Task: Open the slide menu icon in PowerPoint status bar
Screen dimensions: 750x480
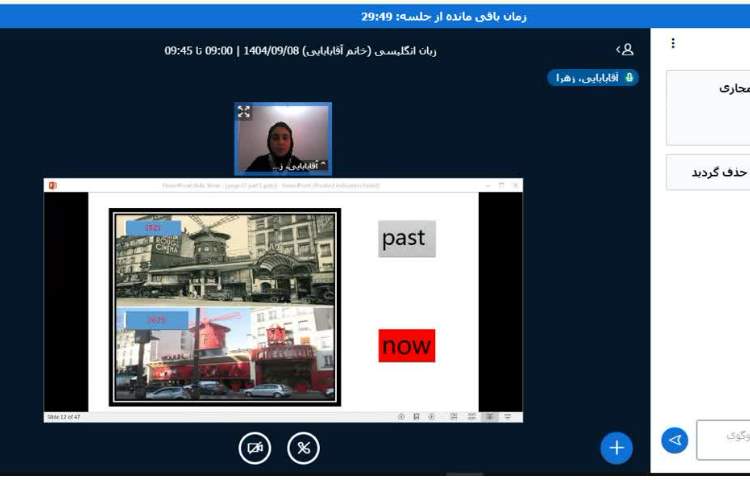Action: pos(416,417)
